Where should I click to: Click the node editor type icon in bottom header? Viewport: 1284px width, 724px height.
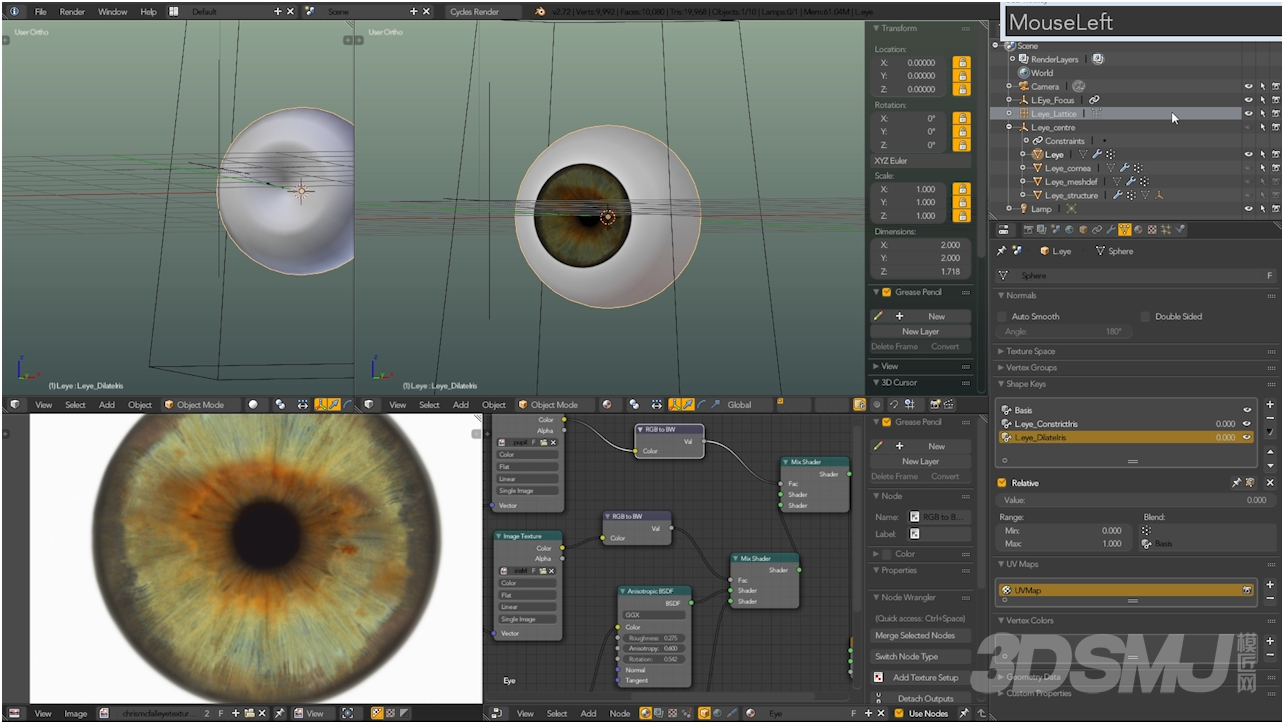point(497,713)
